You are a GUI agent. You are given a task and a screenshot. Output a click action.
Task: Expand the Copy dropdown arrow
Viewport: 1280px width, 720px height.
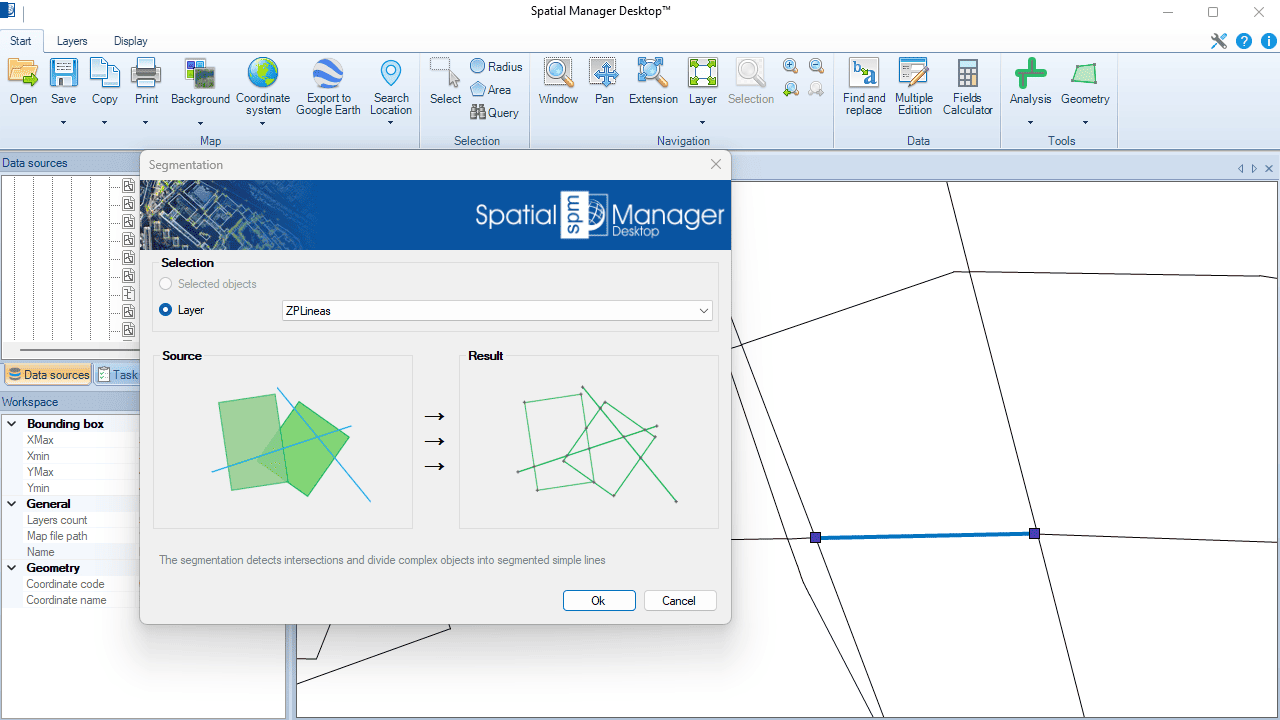[104, 123]
